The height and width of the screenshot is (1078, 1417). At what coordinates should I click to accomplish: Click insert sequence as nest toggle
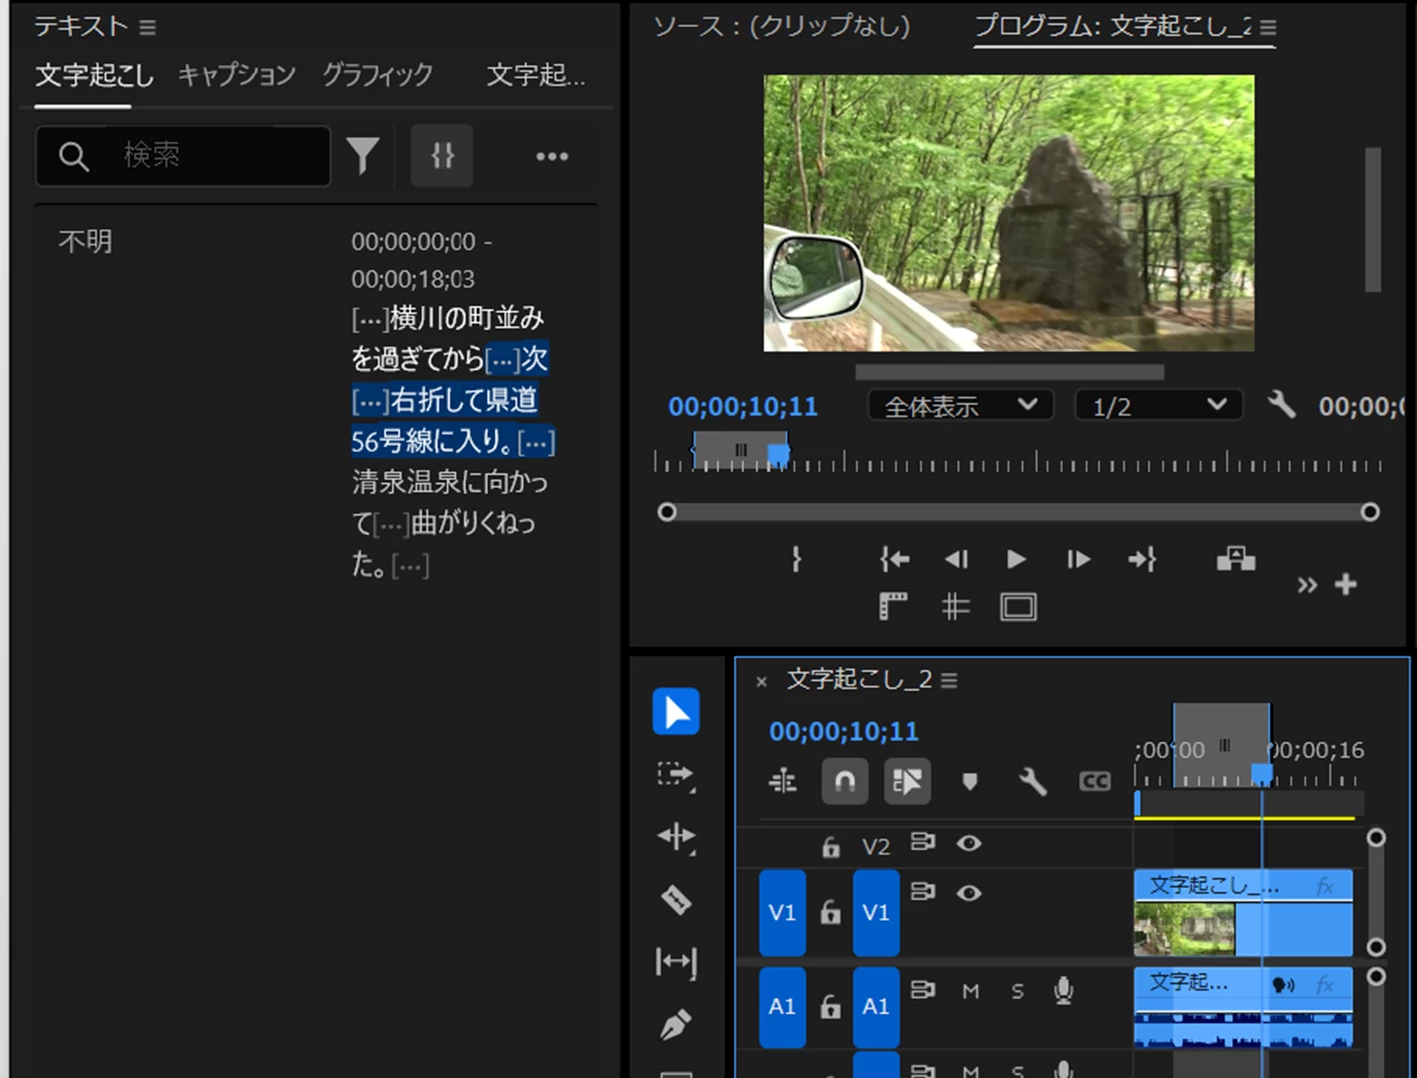tap(783, 781)
